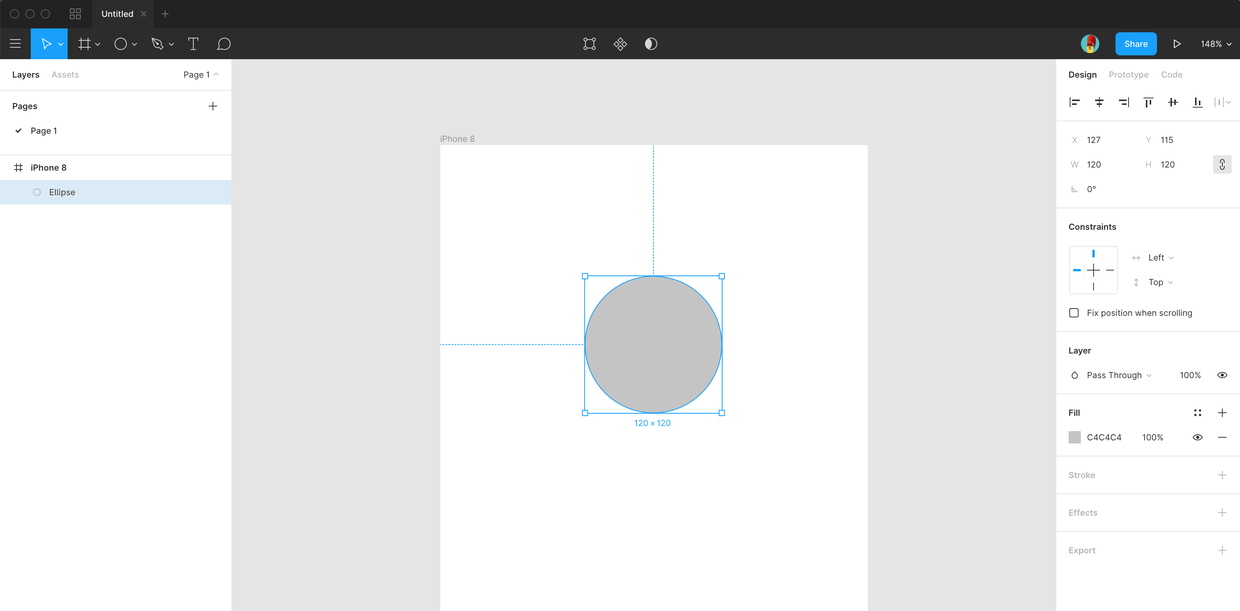Click the iPhone 8 frame label on canvas
Image resolution: width=1240 pixels, height=611 pixels.
pos(457,139)
